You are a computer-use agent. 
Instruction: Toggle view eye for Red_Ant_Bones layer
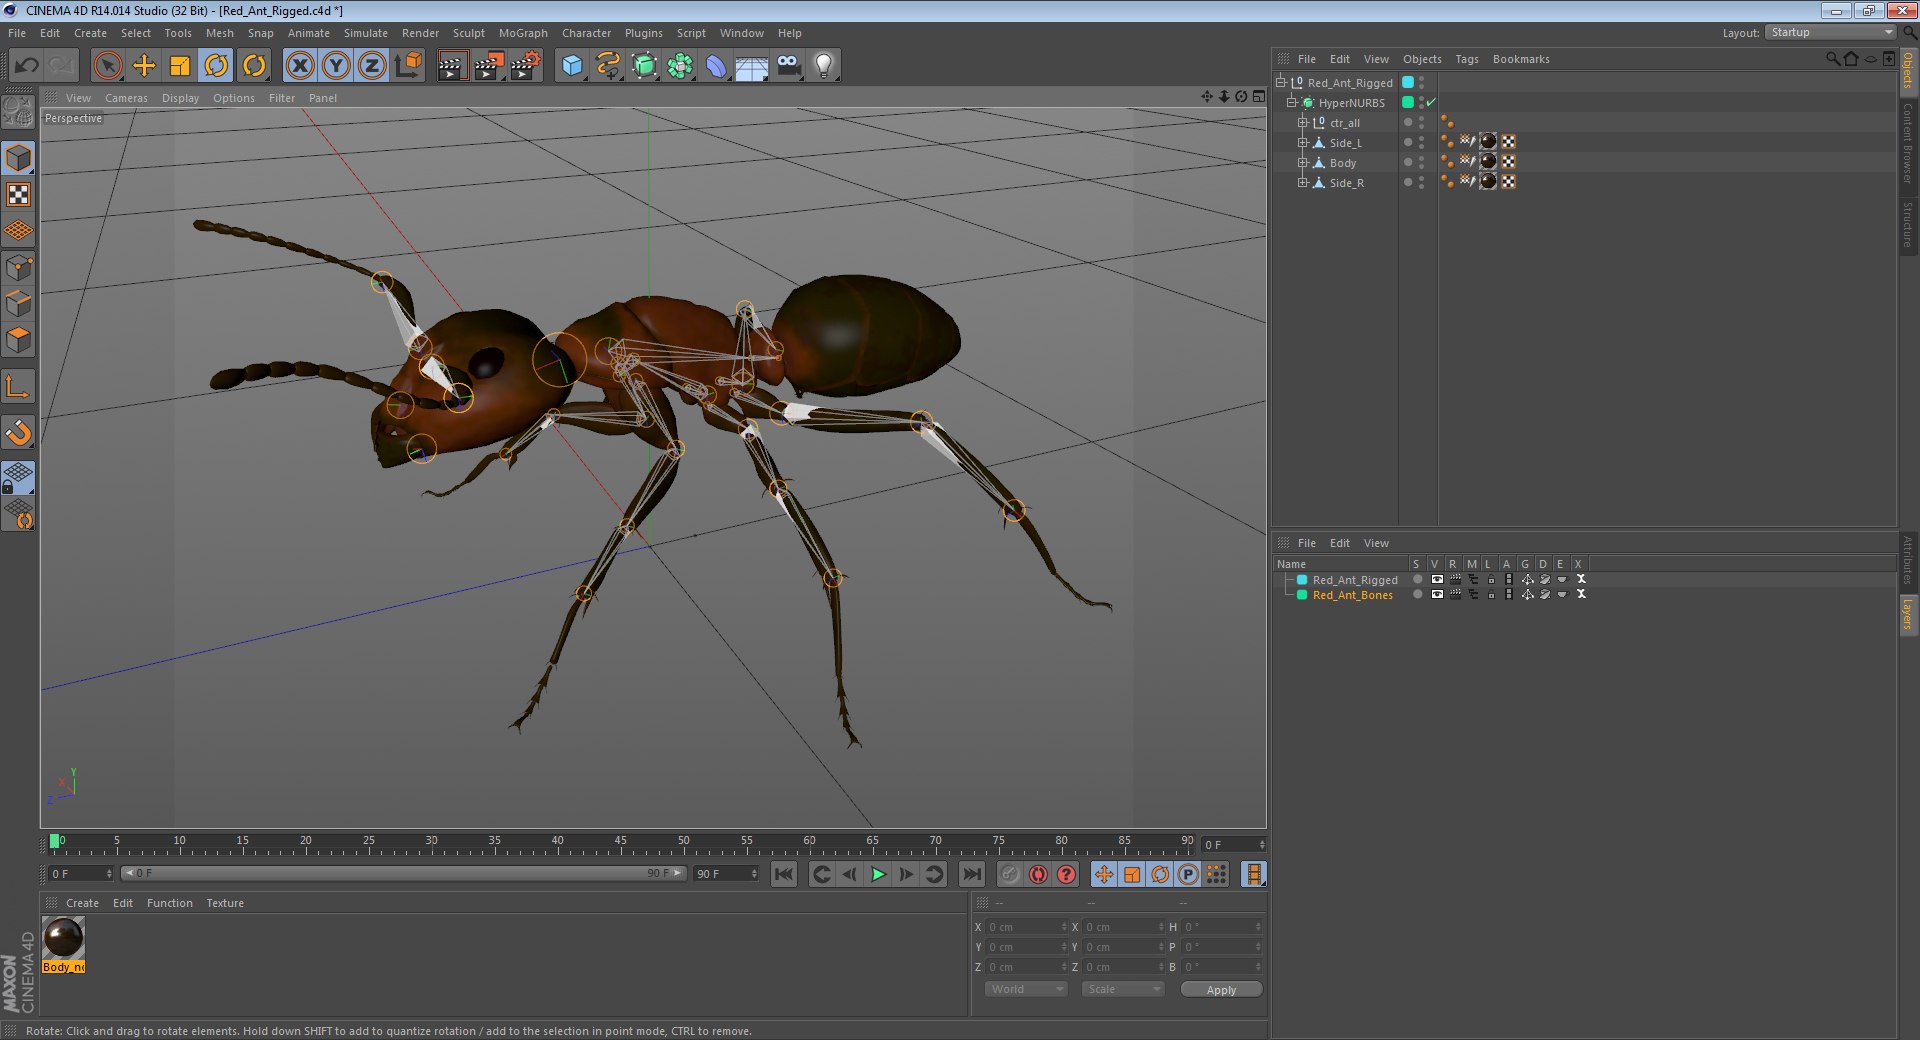point(1437,594)
